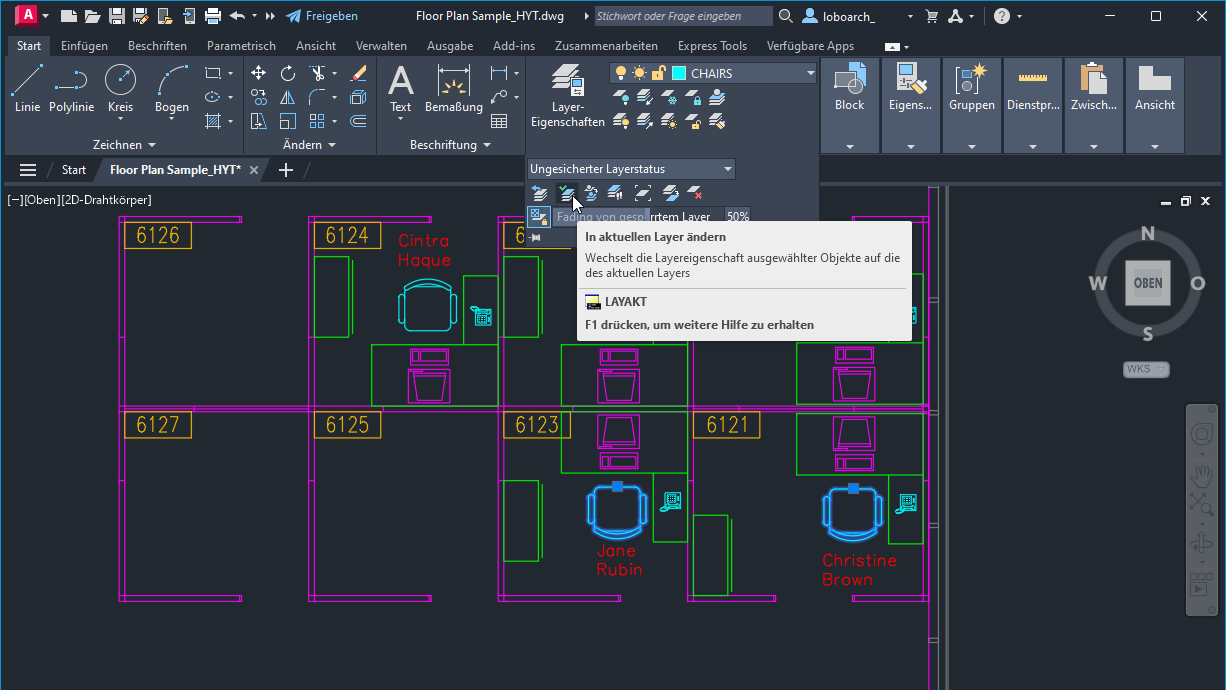Activate the move tool in Ändern panel
1226x690 pixels.
pyautogui.click(x=258, y=73)
